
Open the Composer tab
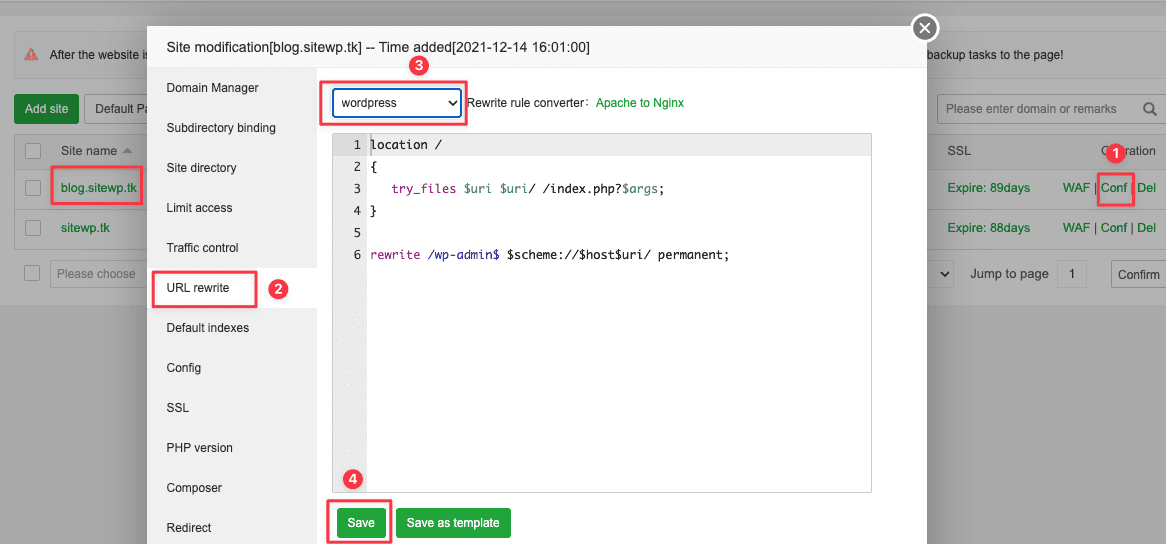195,488
